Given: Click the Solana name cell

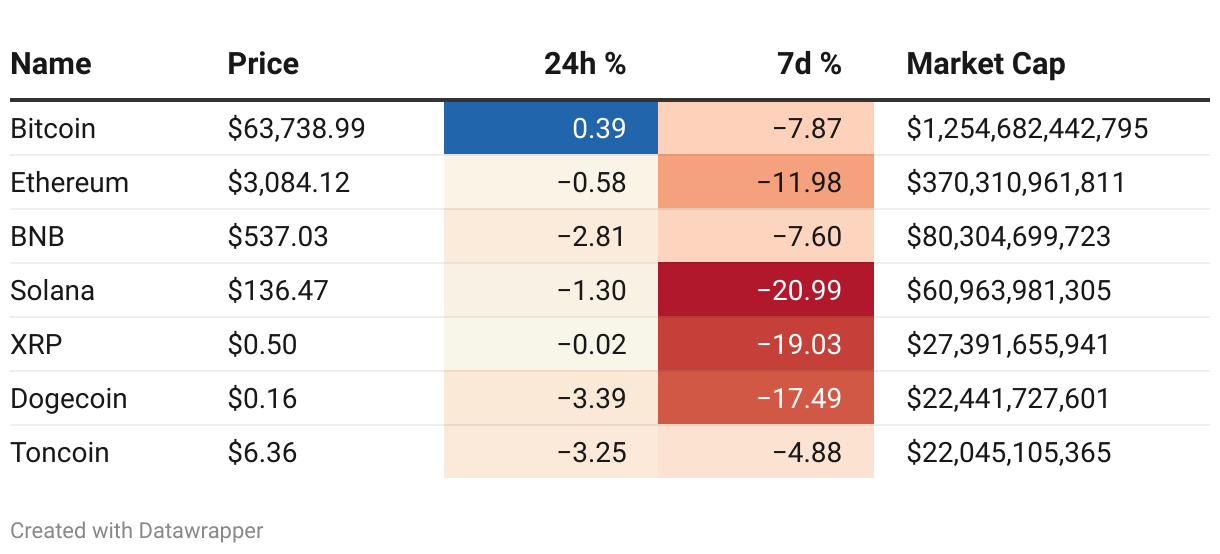Looking at the screenshot, I should click(x=52, y=291).
